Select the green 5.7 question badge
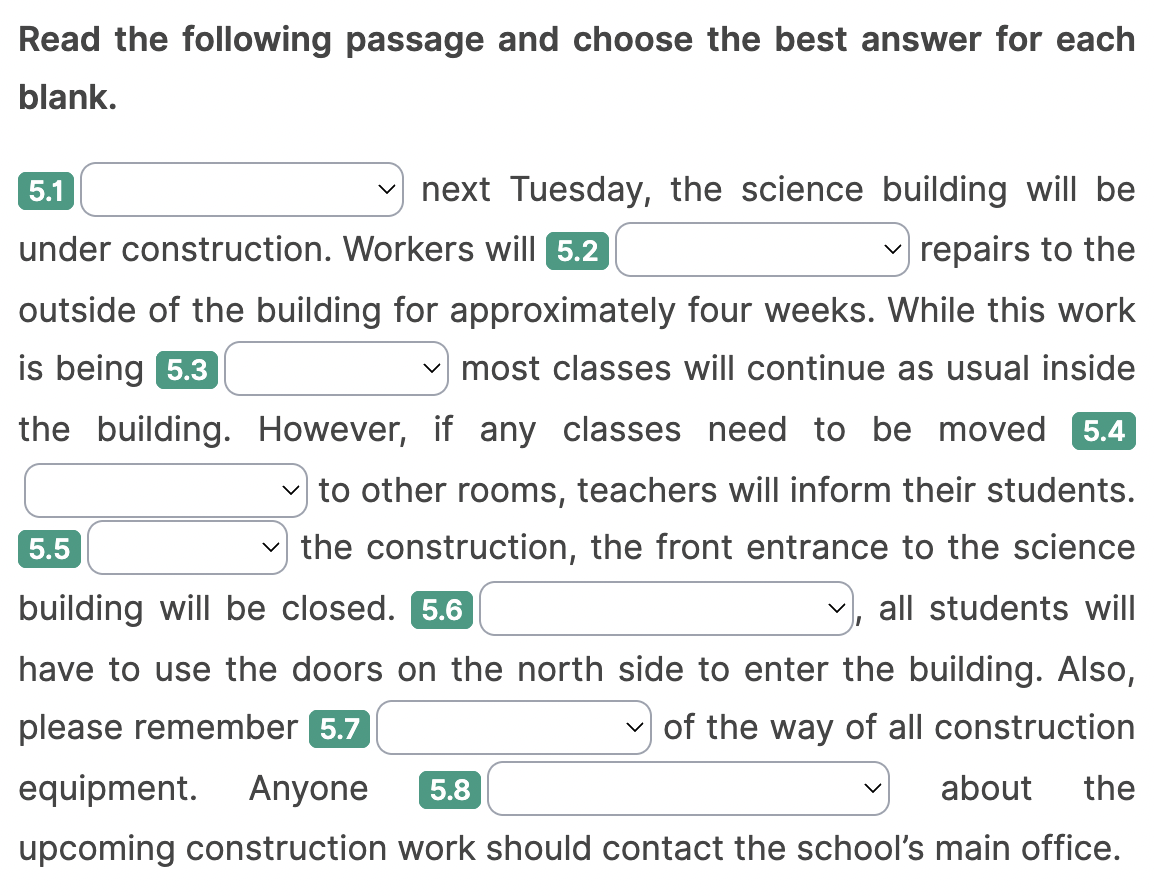 tap(339, 729)
